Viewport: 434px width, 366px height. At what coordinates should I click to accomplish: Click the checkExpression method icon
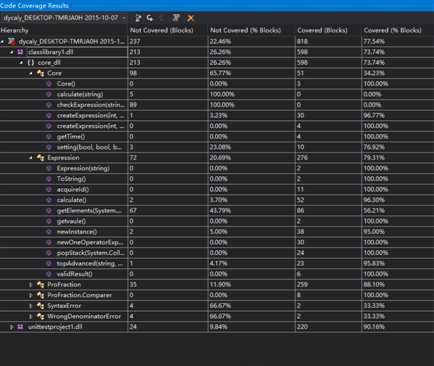click(49, 105)
